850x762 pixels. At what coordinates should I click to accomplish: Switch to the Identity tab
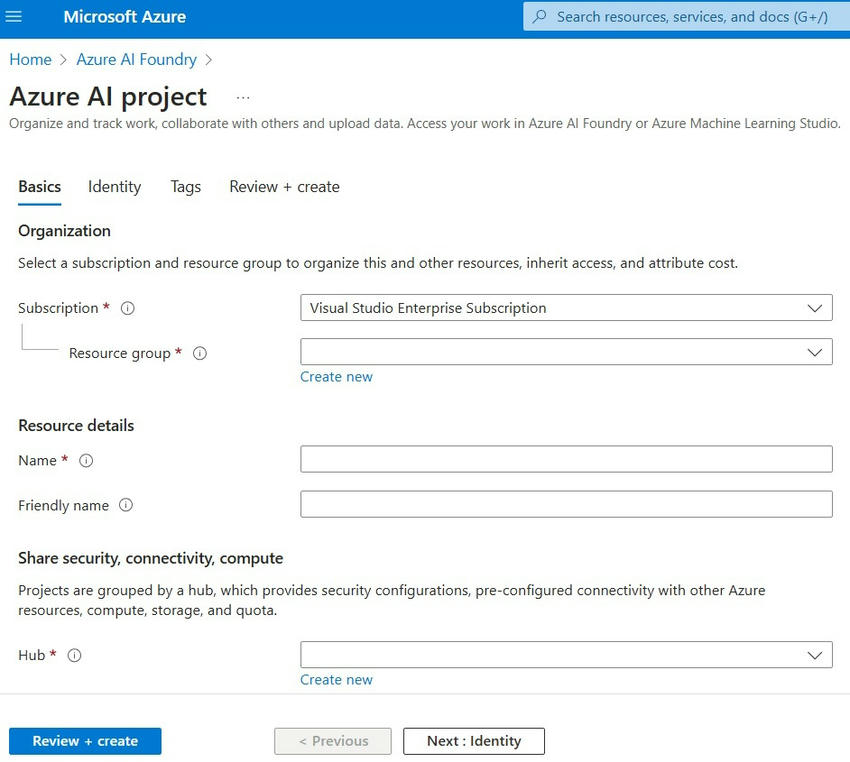click(114, 187)
